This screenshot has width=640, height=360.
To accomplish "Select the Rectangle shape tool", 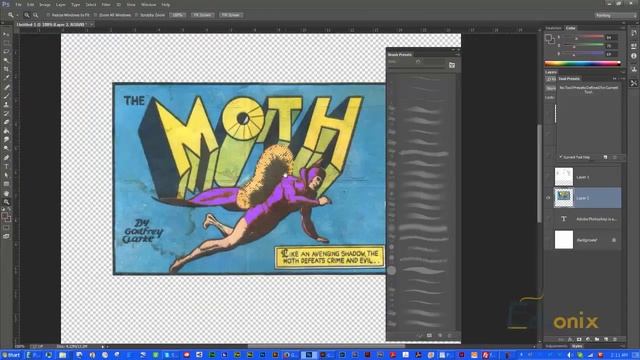I will tap(6, 184).
